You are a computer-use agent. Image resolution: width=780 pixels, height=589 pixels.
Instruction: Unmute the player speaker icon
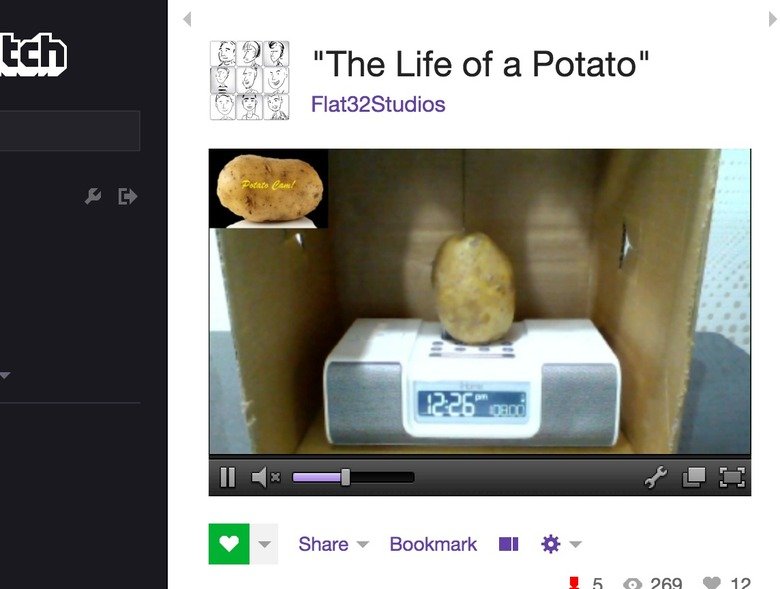click(x=266, y=478)
